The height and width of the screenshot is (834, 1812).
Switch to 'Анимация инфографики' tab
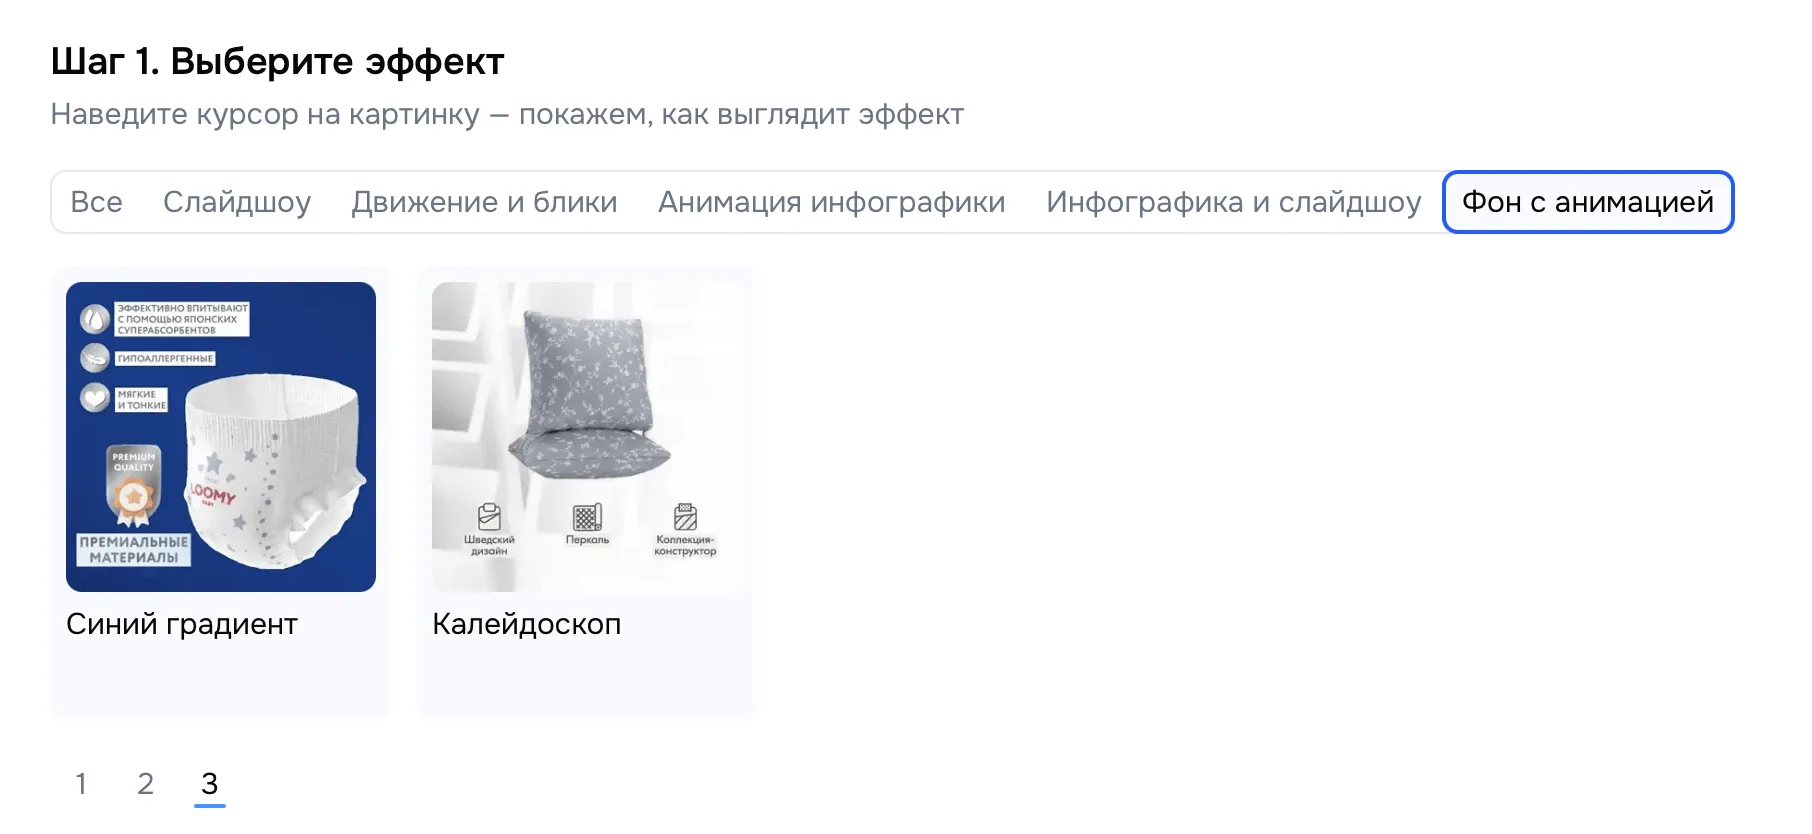click(832, 202)
